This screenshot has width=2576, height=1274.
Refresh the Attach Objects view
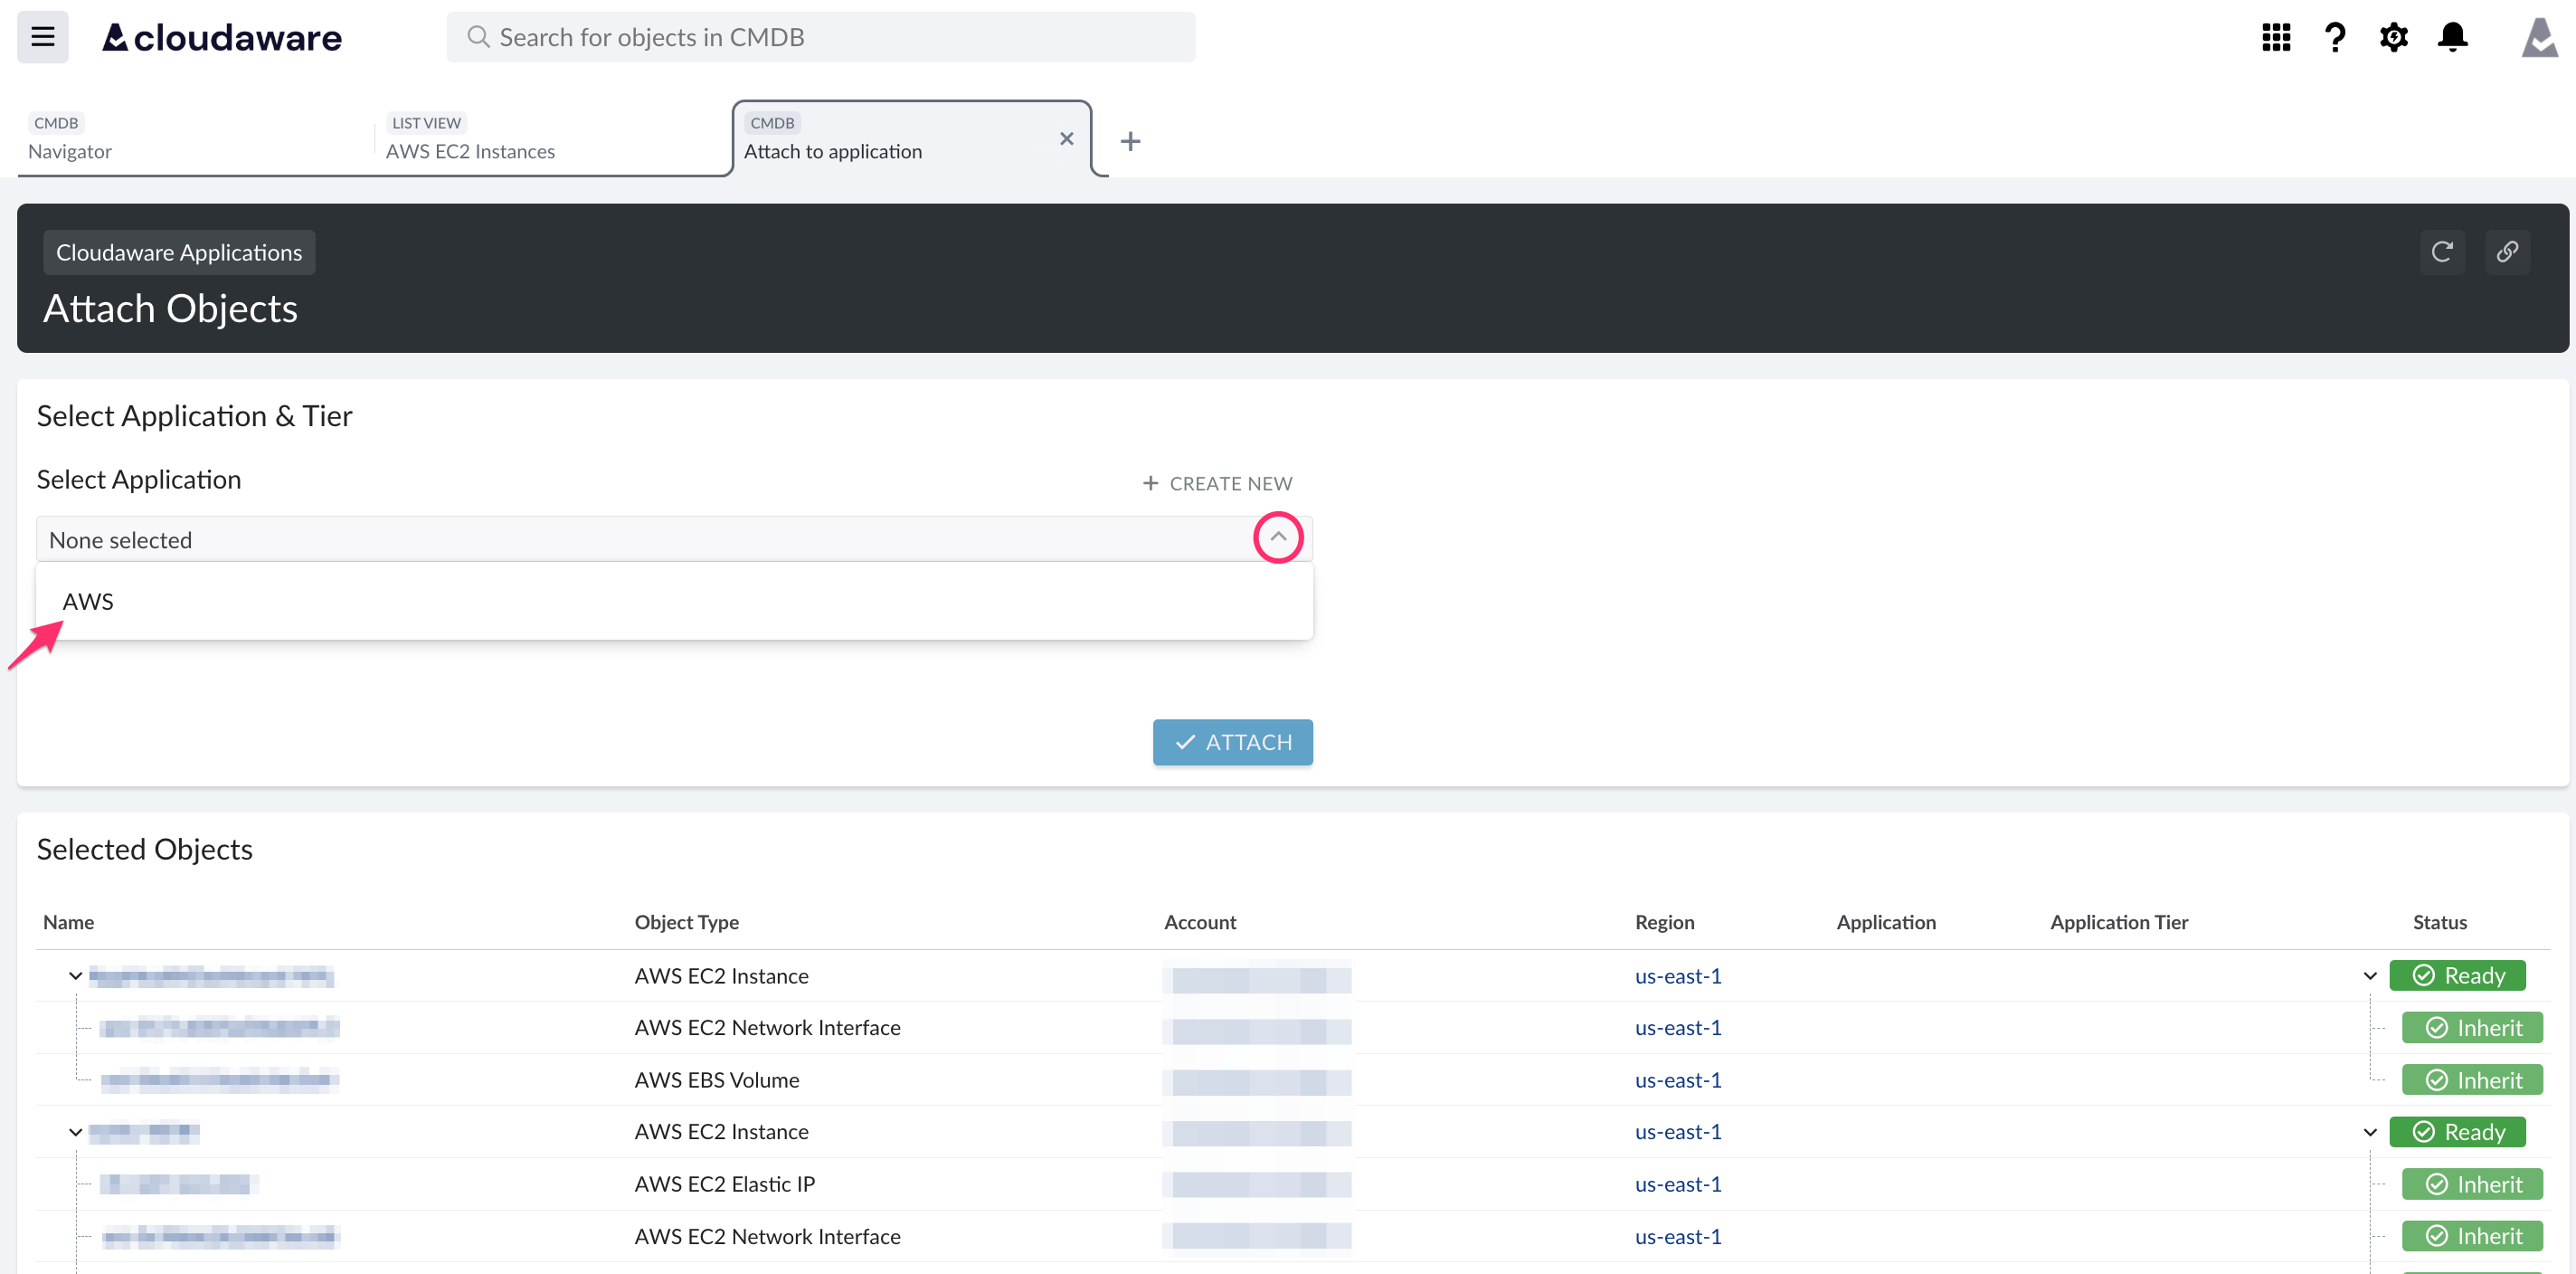point(2443,252)
